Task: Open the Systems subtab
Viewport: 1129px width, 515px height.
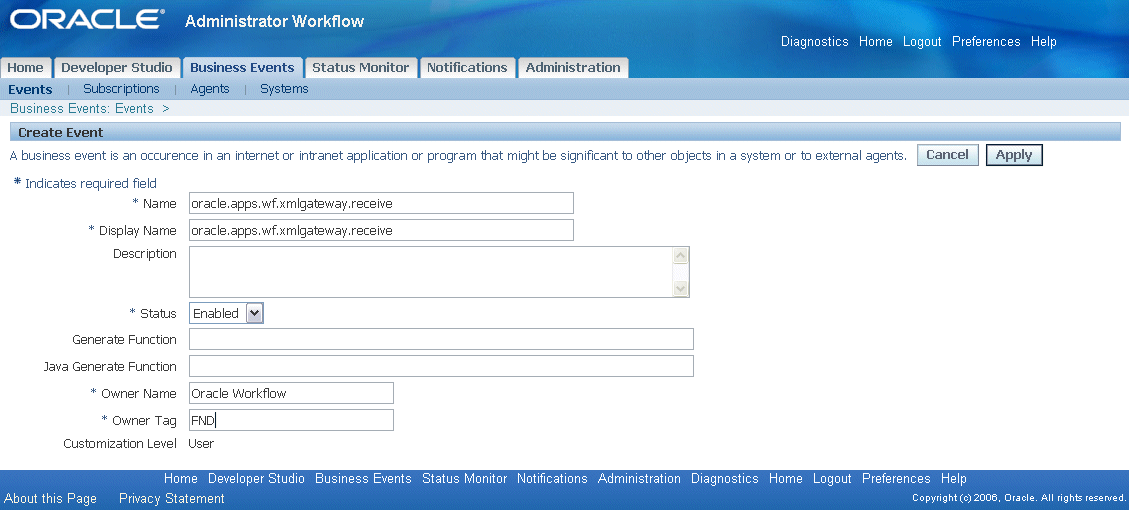Action: (x=284, y=89)
